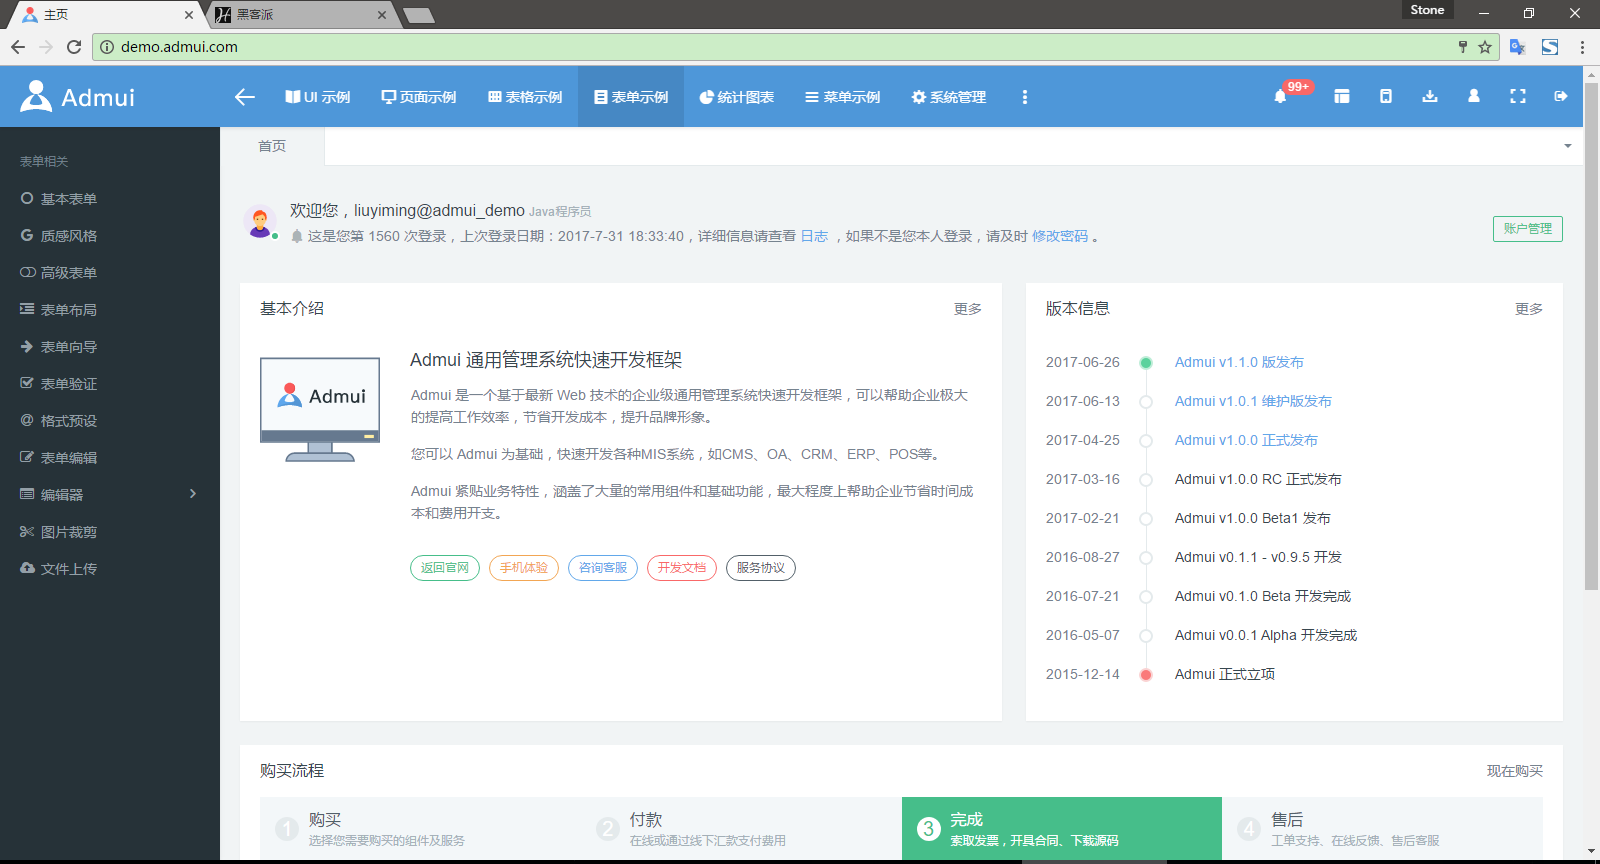Switch to UI 示例 top menu

[x=318, y=97]
